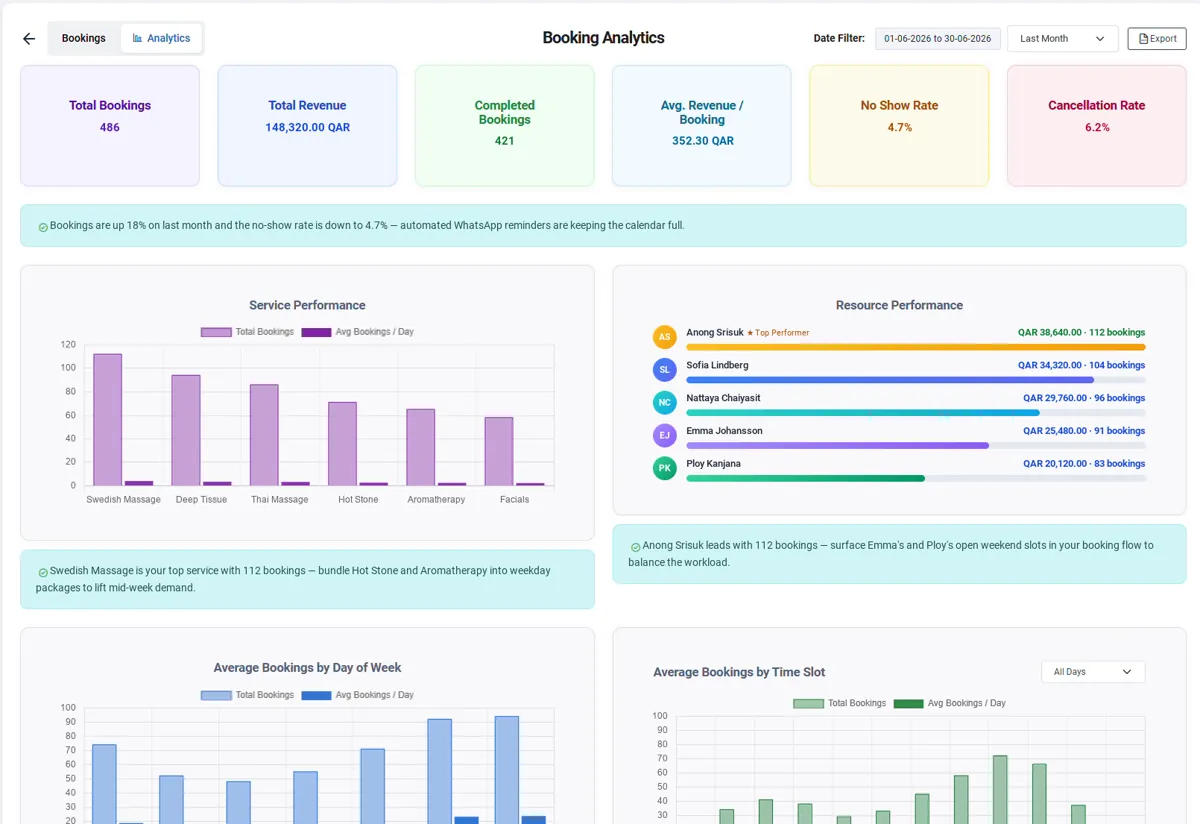Screen dimensions: 1200x824
Task: Click the Average Bookings by Day of Week title
Action: [307, 668]
